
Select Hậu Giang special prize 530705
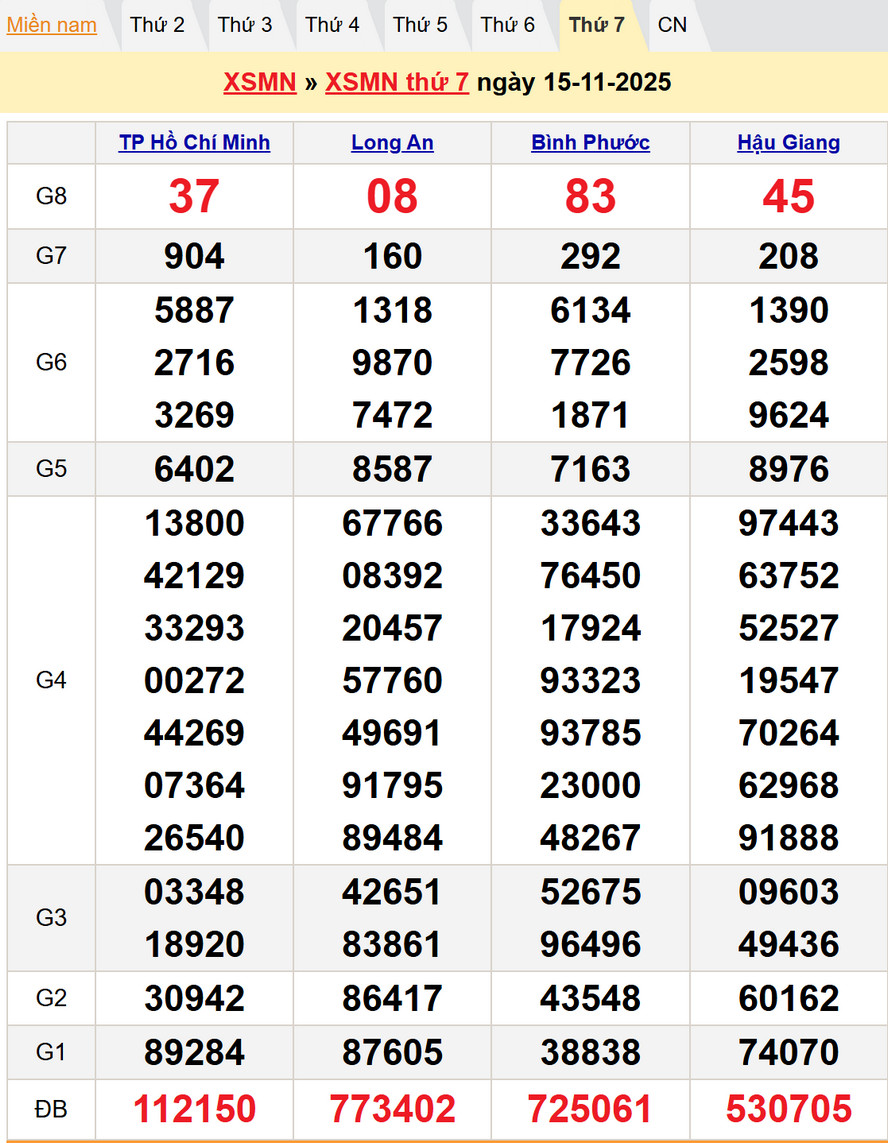point(788,1108)
